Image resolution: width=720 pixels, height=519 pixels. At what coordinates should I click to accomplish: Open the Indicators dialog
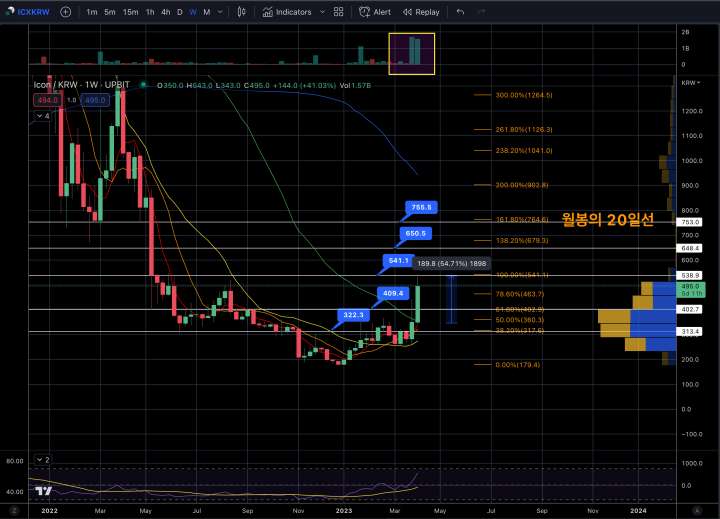click(287, 12)
